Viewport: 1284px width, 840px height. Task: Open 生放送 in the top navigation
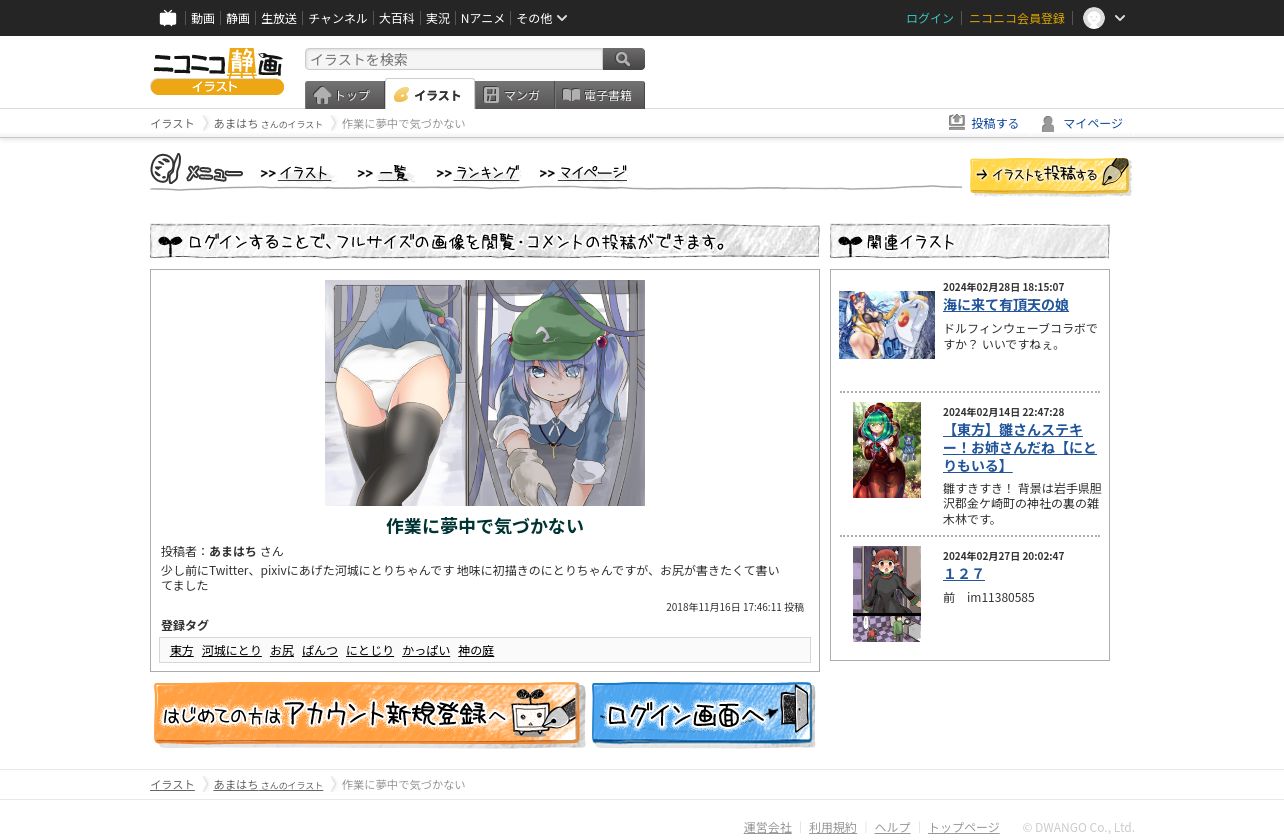[279, 18]
